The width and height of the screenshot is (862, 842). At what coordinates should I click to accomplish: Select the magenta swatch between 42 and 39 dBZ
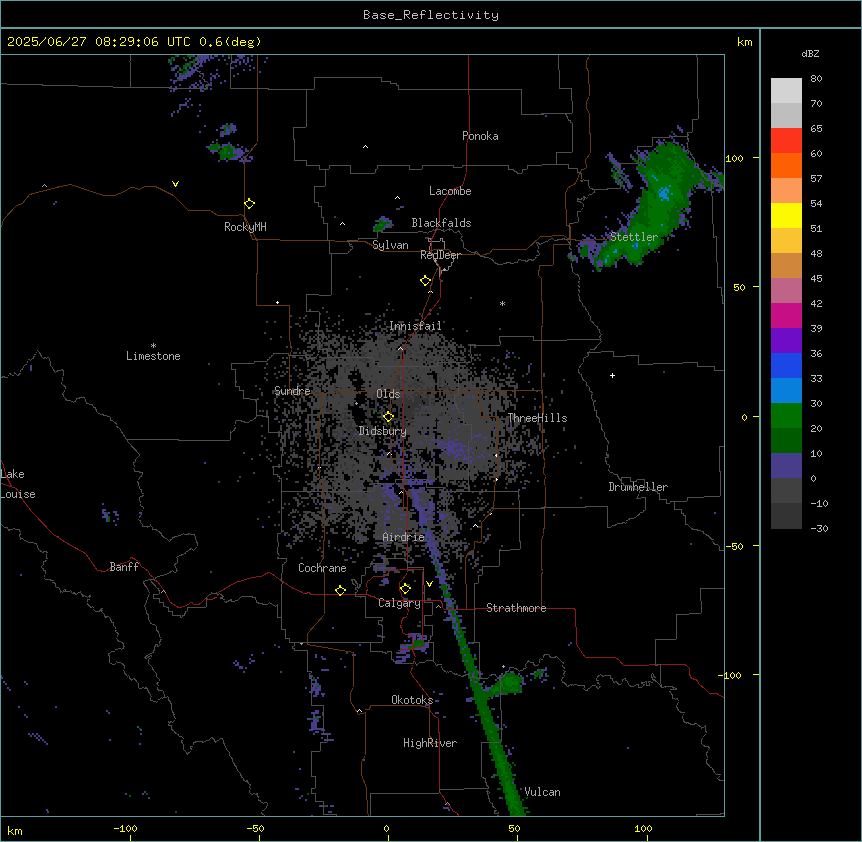click(786, 315)
